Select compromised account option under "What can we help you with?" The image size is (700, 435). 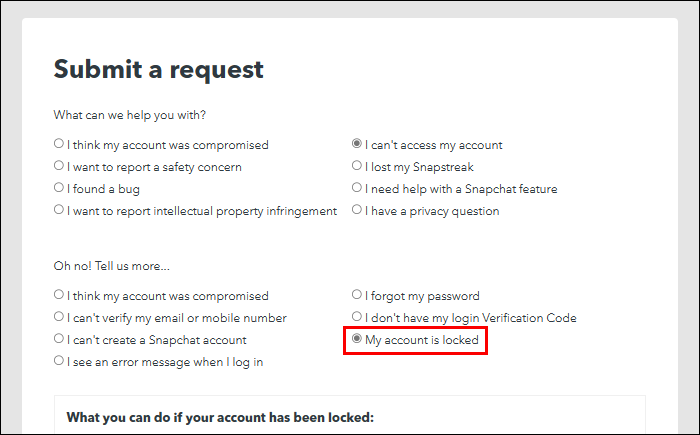[x=59, y=144]
